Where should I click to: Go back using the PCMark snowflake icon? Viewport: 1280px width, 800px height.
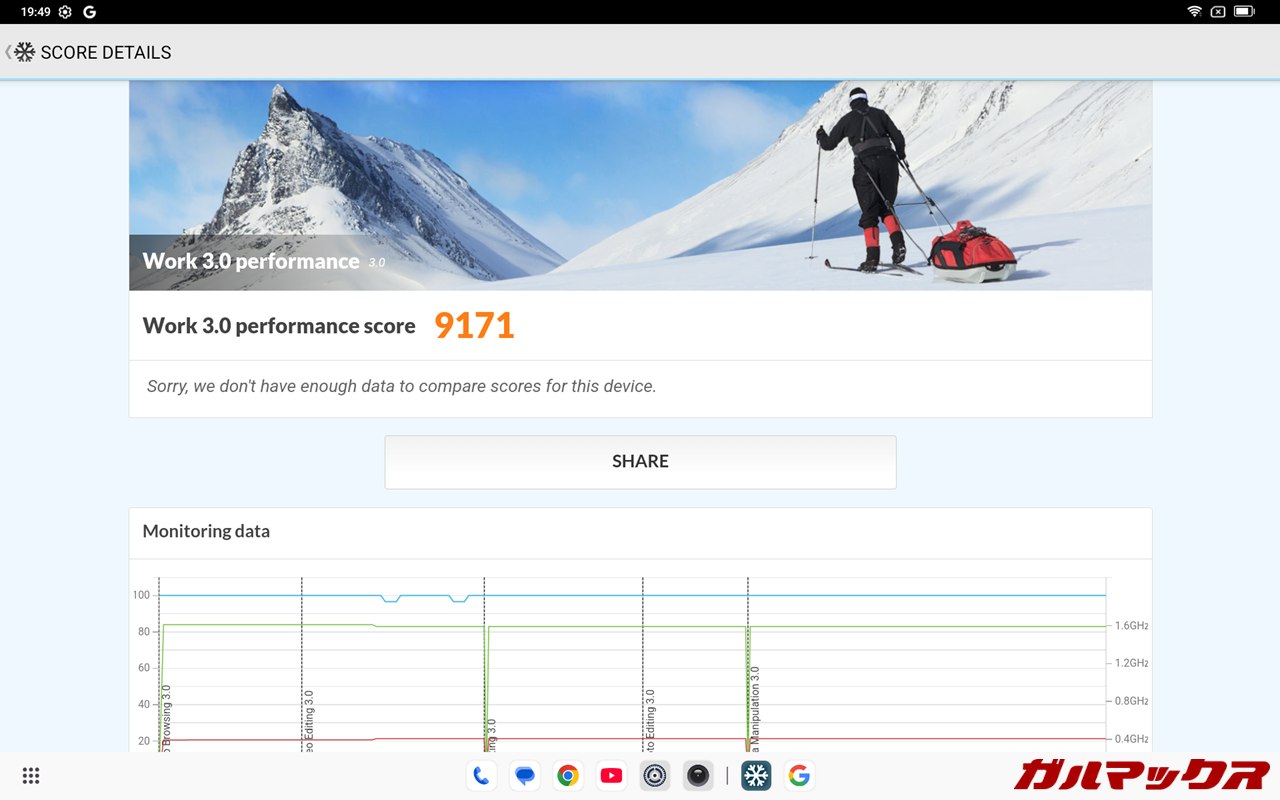click(24, 52)
